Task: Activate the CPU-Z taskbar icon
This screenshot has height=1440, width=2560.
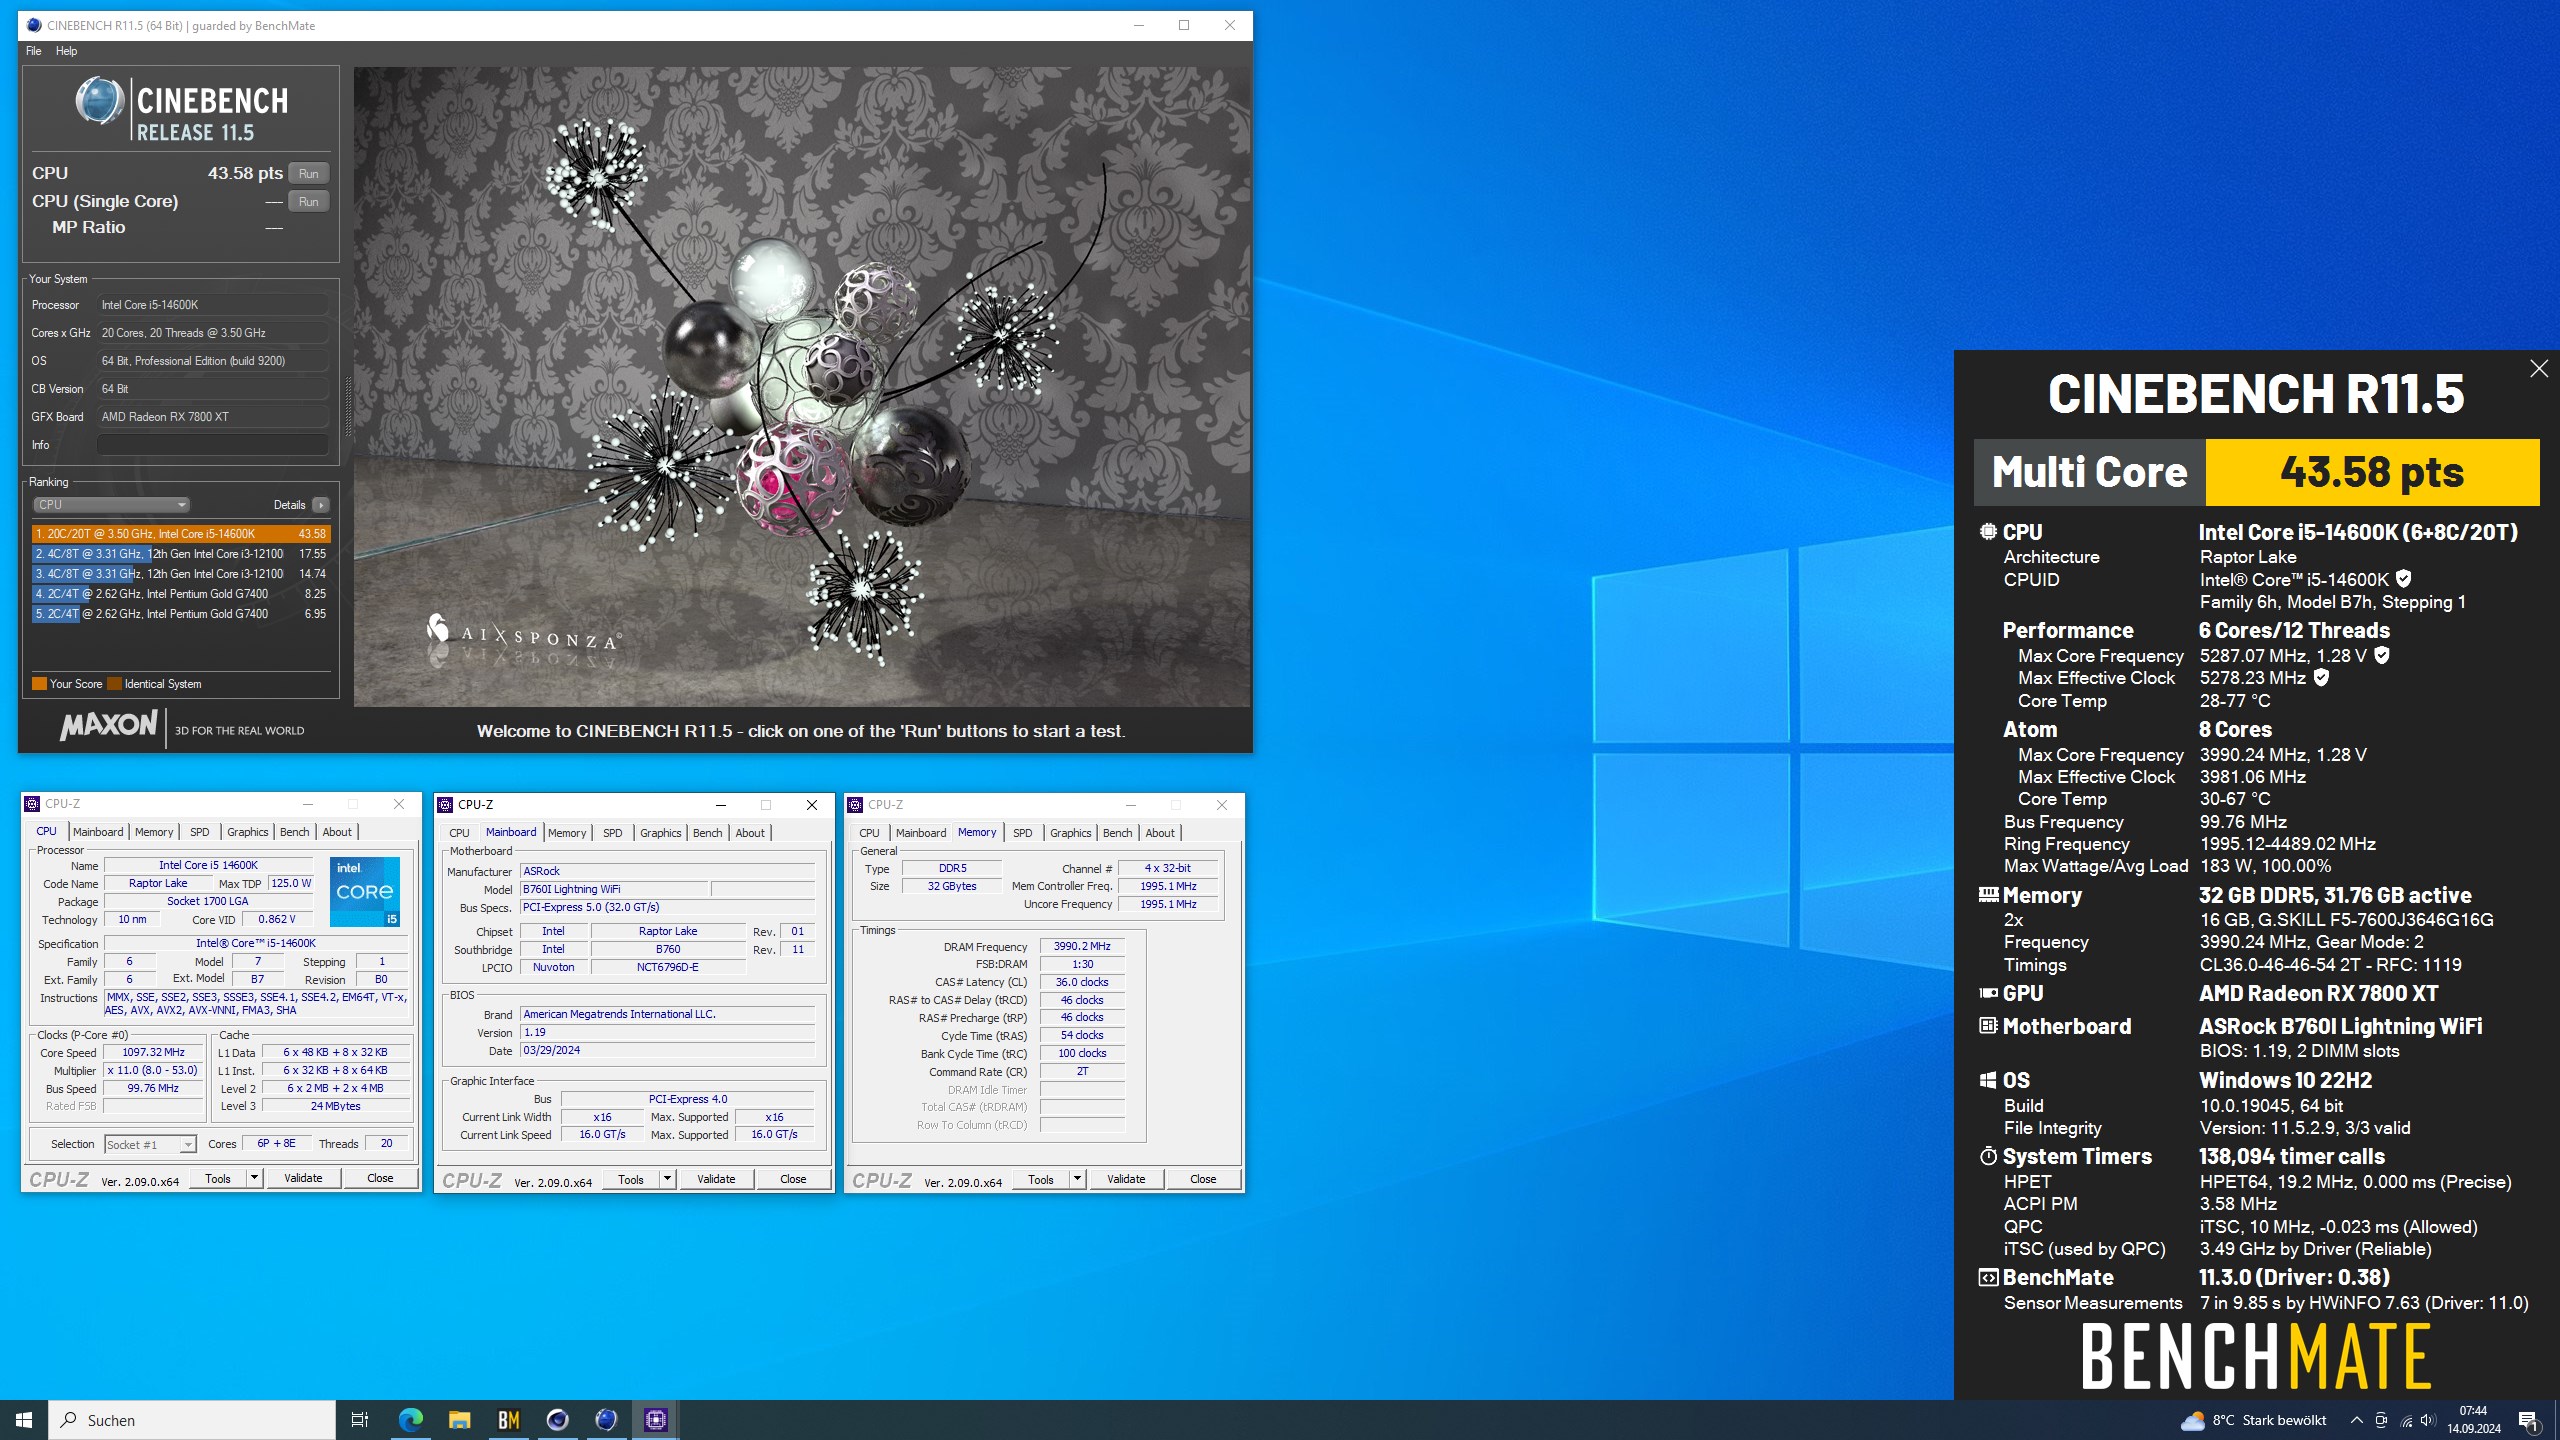Action: tap(655, 1420)
